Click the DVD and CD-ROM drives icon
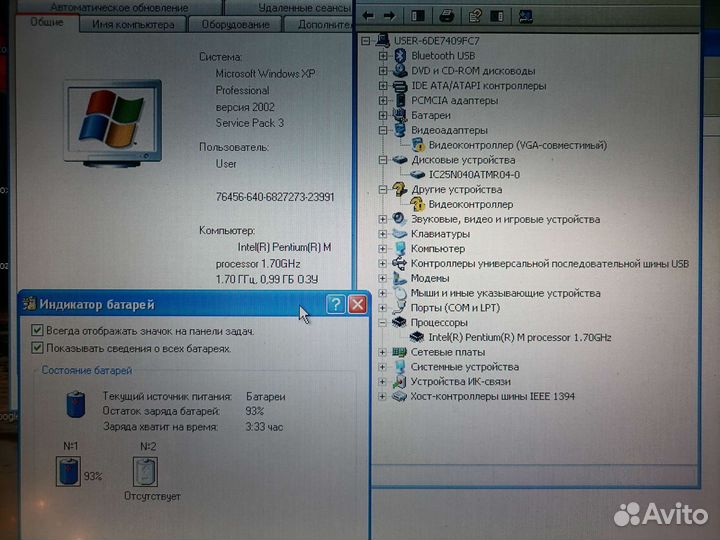Viewport: 720px width, 540px height. pyautogui.click(x=400, y=71)
